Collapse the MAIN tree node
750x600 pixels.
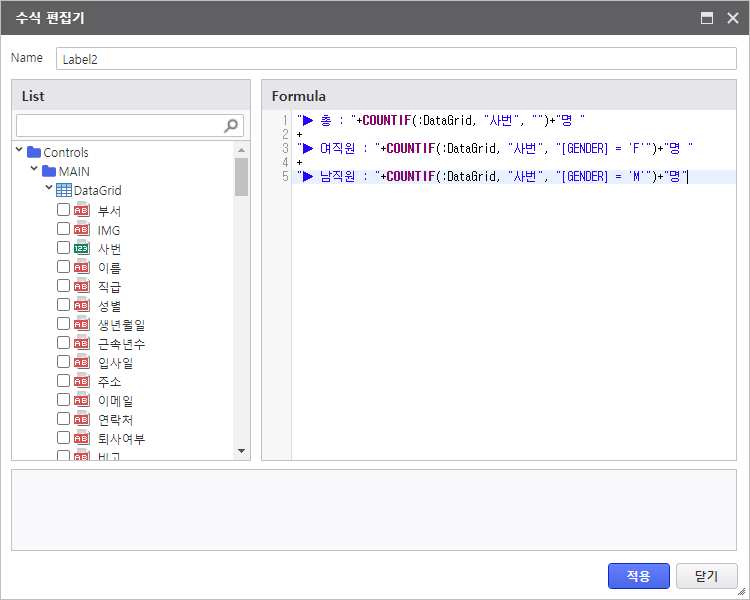(35, 171)
